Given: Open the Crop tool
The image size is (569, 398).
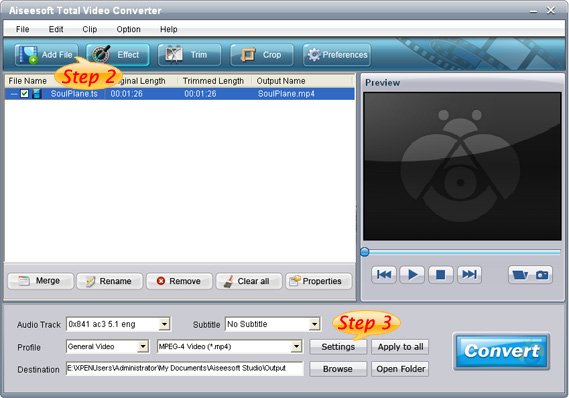Looking at the screenshot, I should click(x=262, y=55).
